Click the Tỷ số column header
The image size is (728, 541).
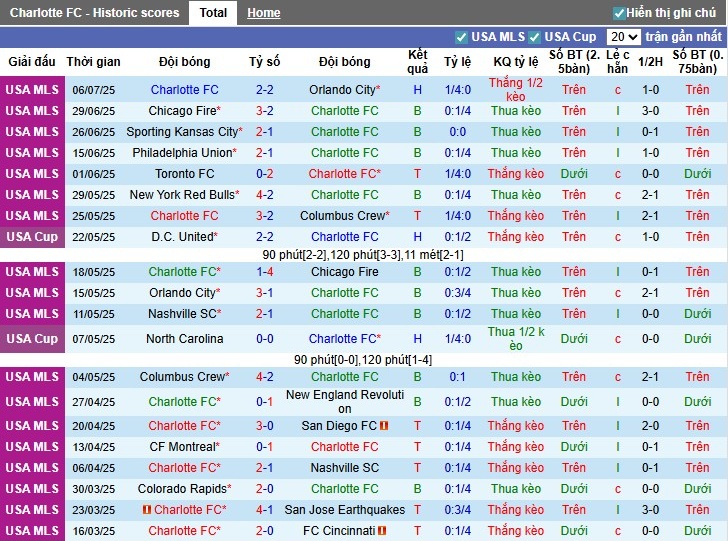[265, 61]
